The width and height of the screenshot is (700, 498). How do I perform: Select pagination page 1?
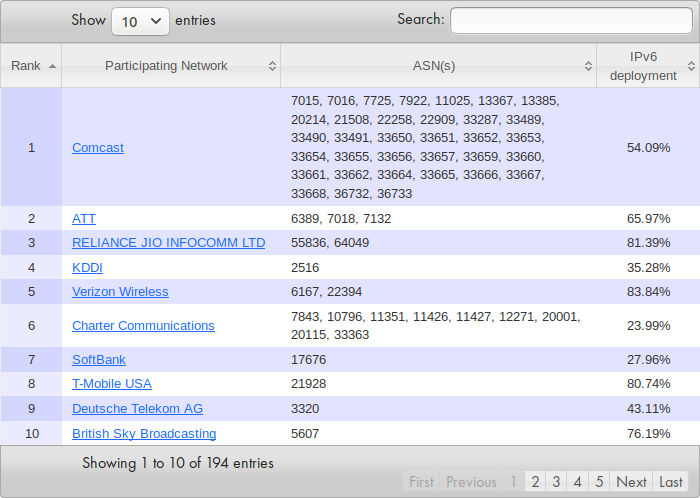point(513,482)
